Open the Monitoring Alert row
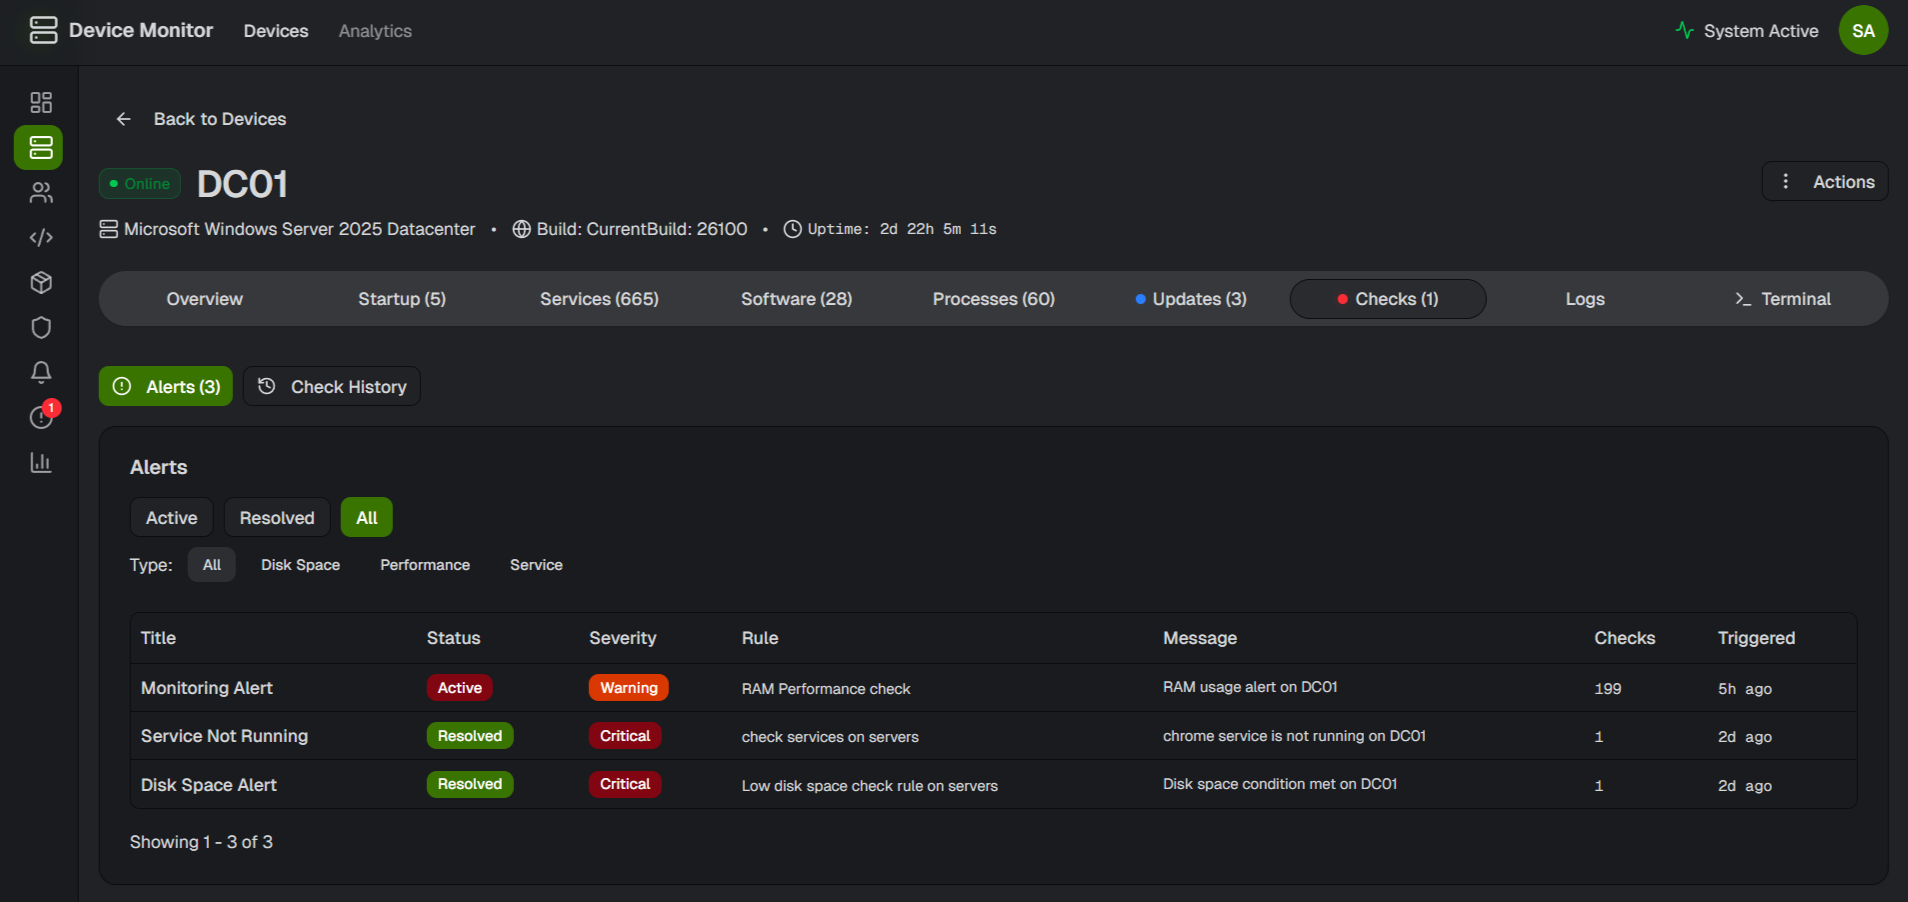Viewport: 1908px width, 902px height. click(207, 688)
